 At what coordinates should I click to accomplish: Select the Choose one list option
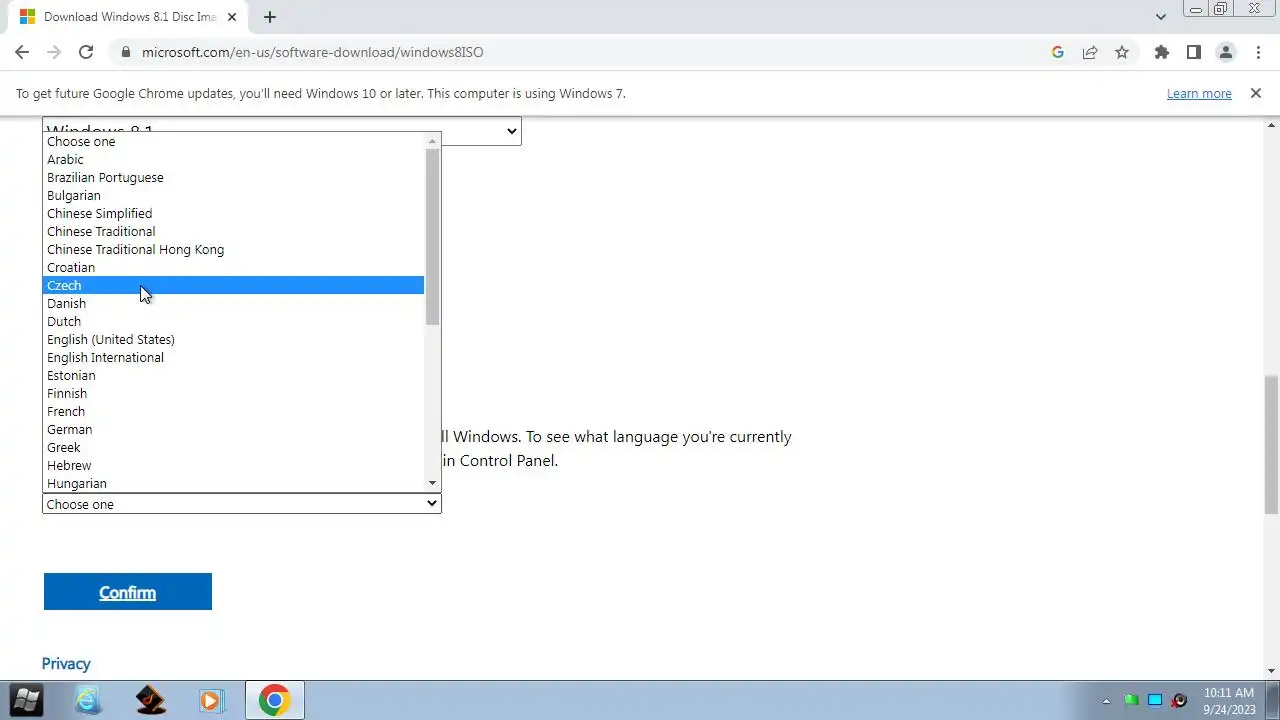235,141
